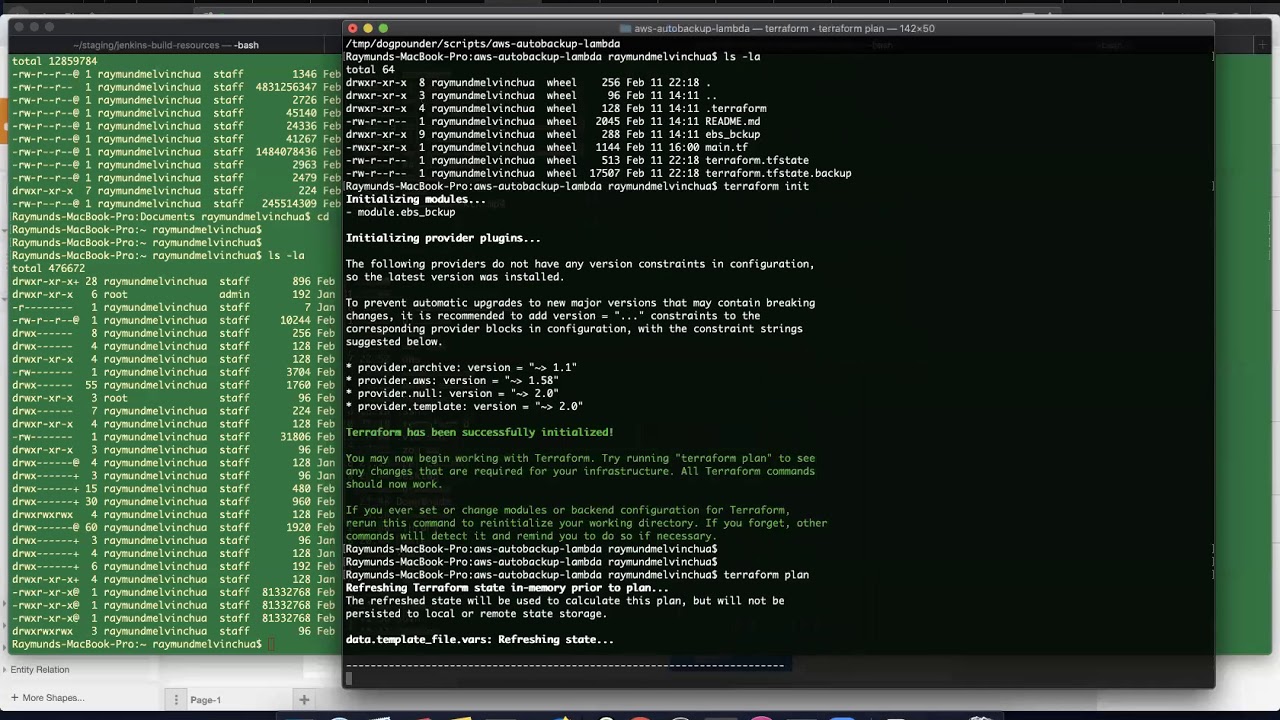Open Page-1 tab in the diagram editor
Viewport: 1280px width, 720px height.
[x=205, y=700]
